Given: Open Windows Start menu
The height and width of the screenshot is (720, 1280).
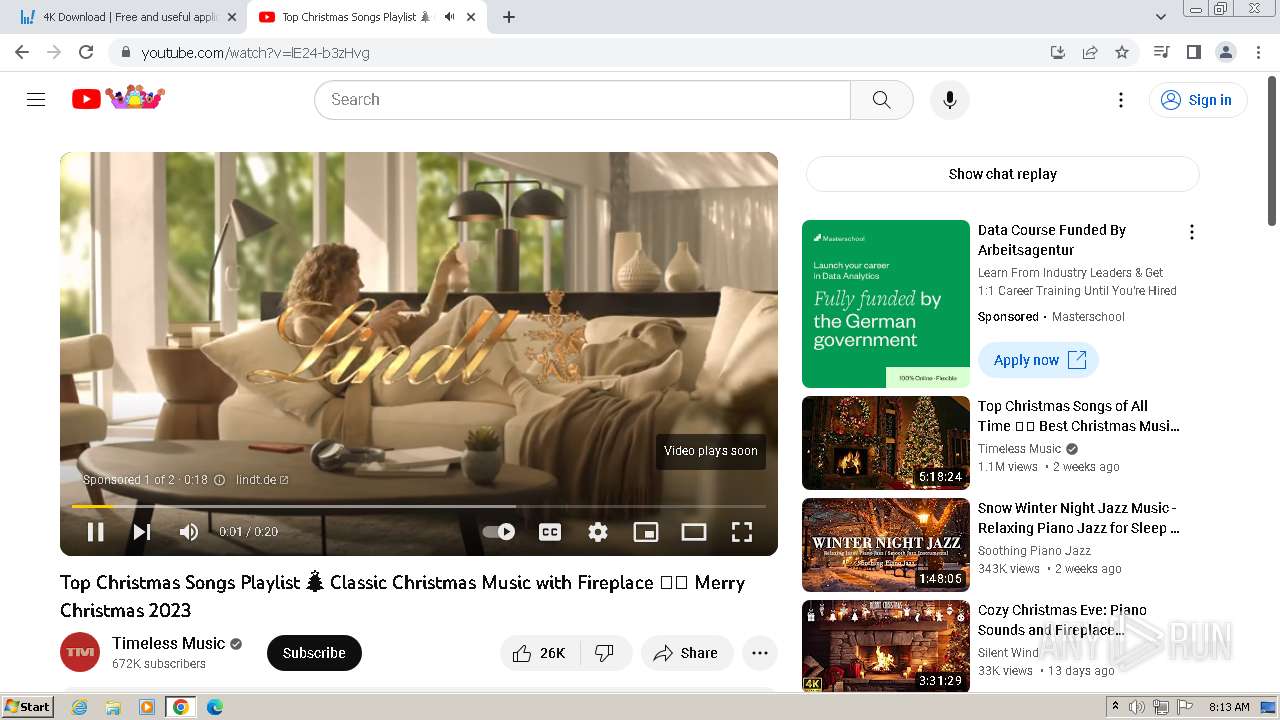Looking at the screenshot, I should coord(27,707).
